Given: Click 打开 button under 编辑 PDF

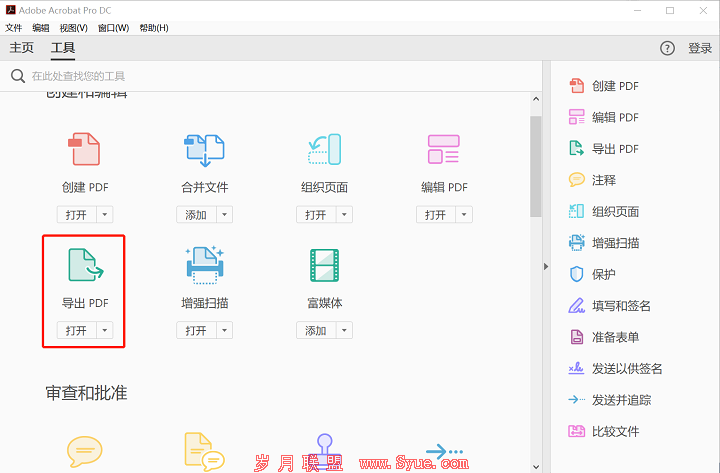Looking at the screenshot, I should tap(436, 214).
